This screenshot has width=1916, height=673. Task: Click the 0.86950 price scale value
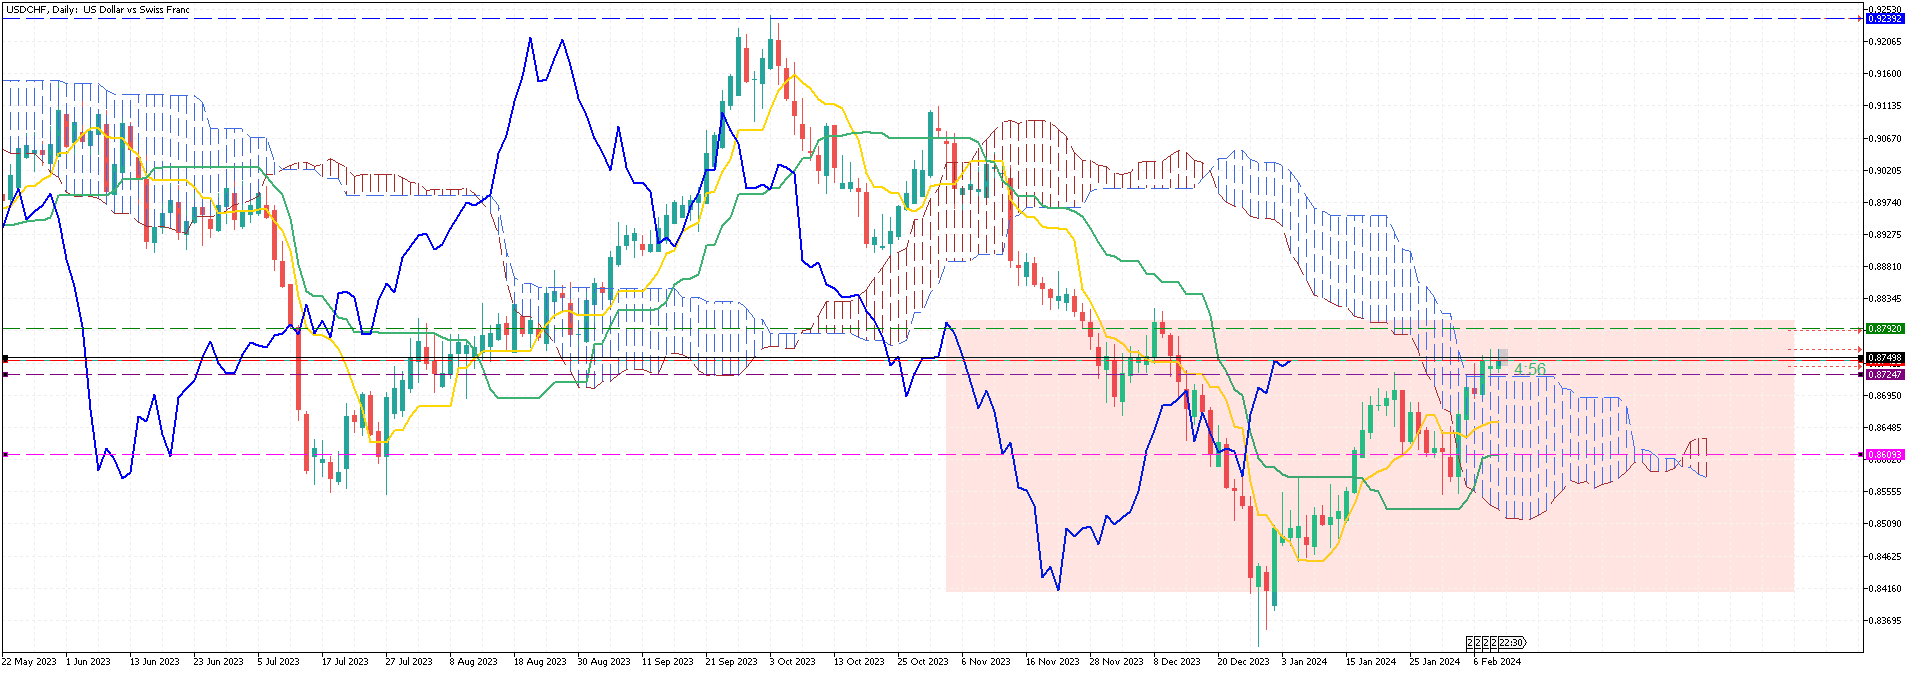pyautogui.click(x=1887, y=395)
